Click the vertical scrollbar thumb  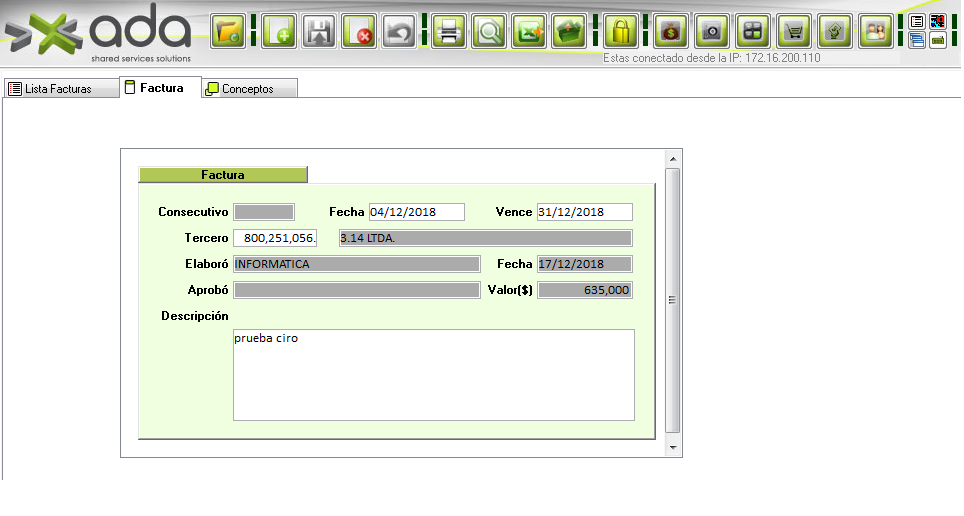coord(673,300)
